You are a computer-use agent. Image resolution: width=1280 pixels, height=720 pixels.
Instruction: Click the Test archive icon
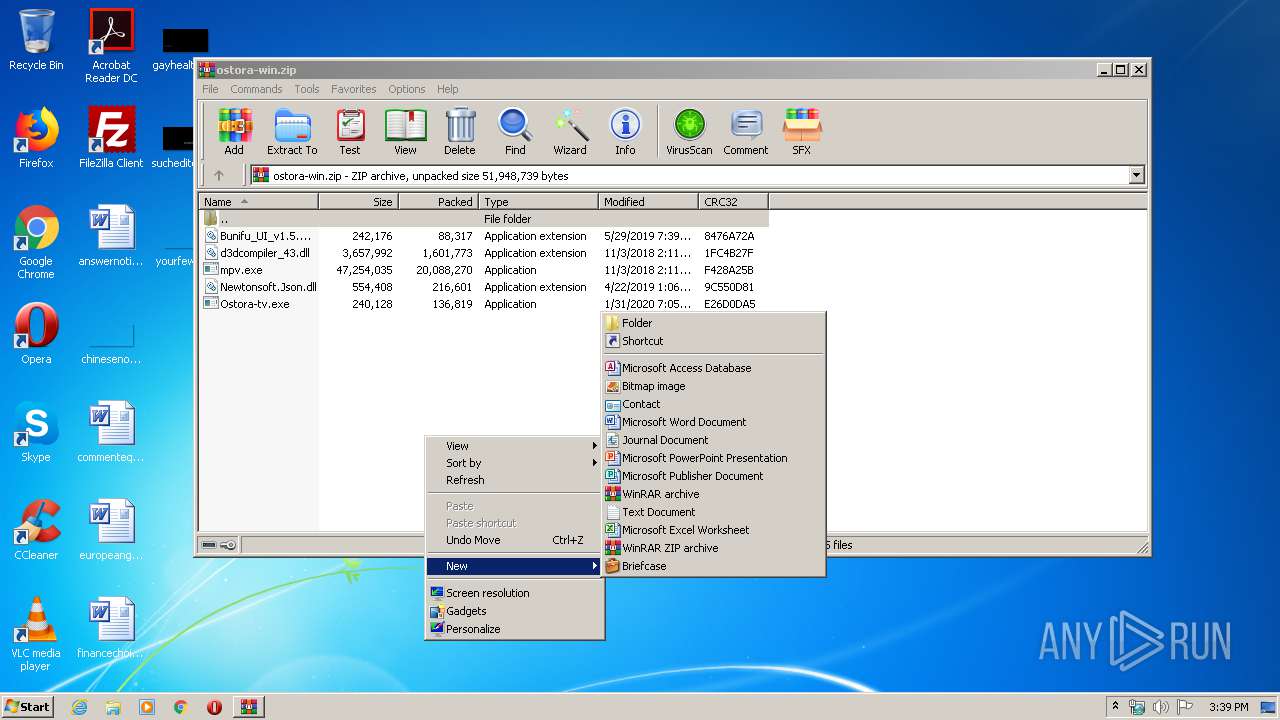pyautogui.click(x=350, y=132)
